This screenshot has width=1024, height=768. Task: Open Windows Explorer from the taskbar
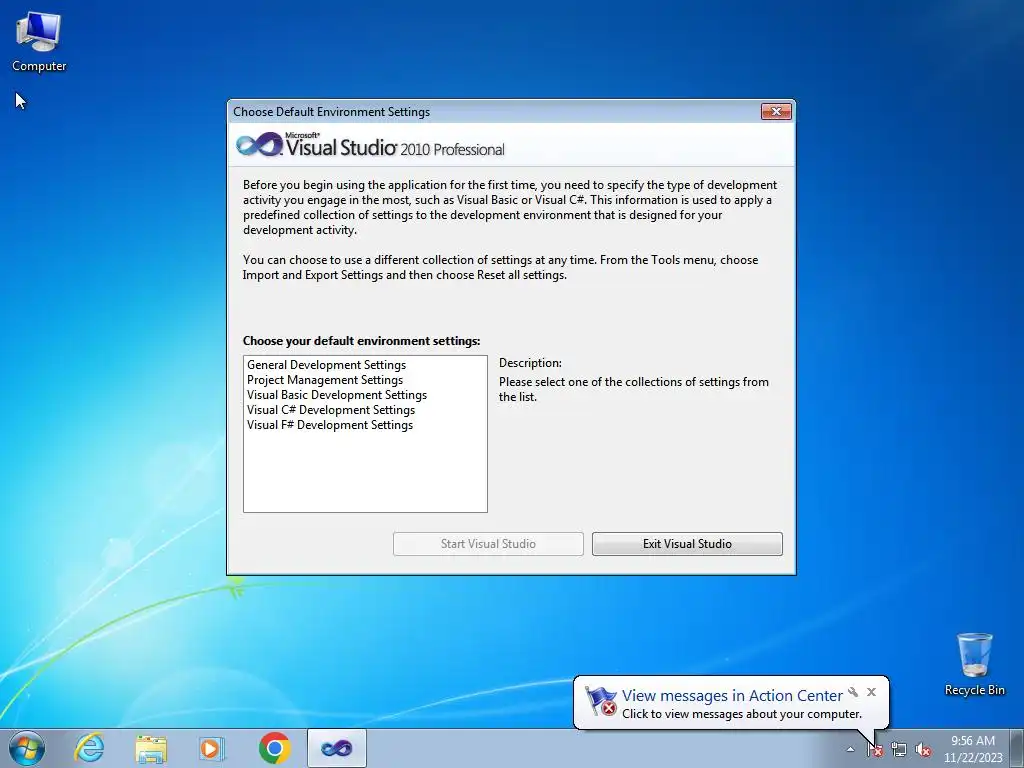(151, 748)
